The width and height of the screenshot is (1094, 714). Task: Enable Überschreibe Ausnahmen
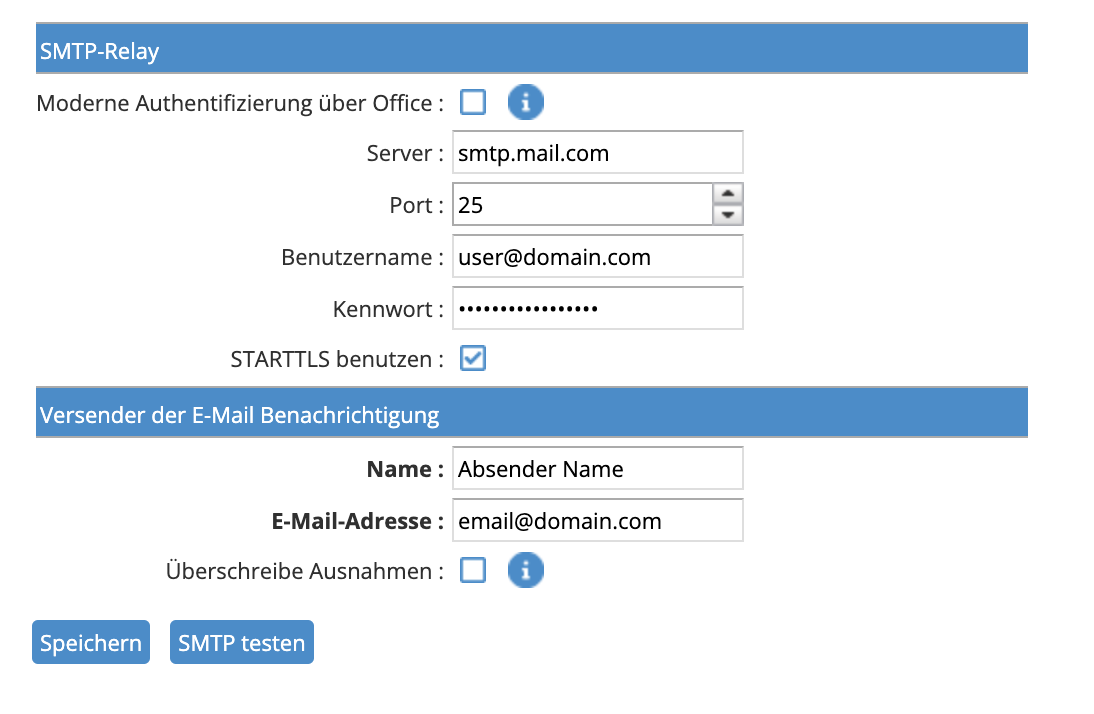pyautogui.click(x=472, y=570)
